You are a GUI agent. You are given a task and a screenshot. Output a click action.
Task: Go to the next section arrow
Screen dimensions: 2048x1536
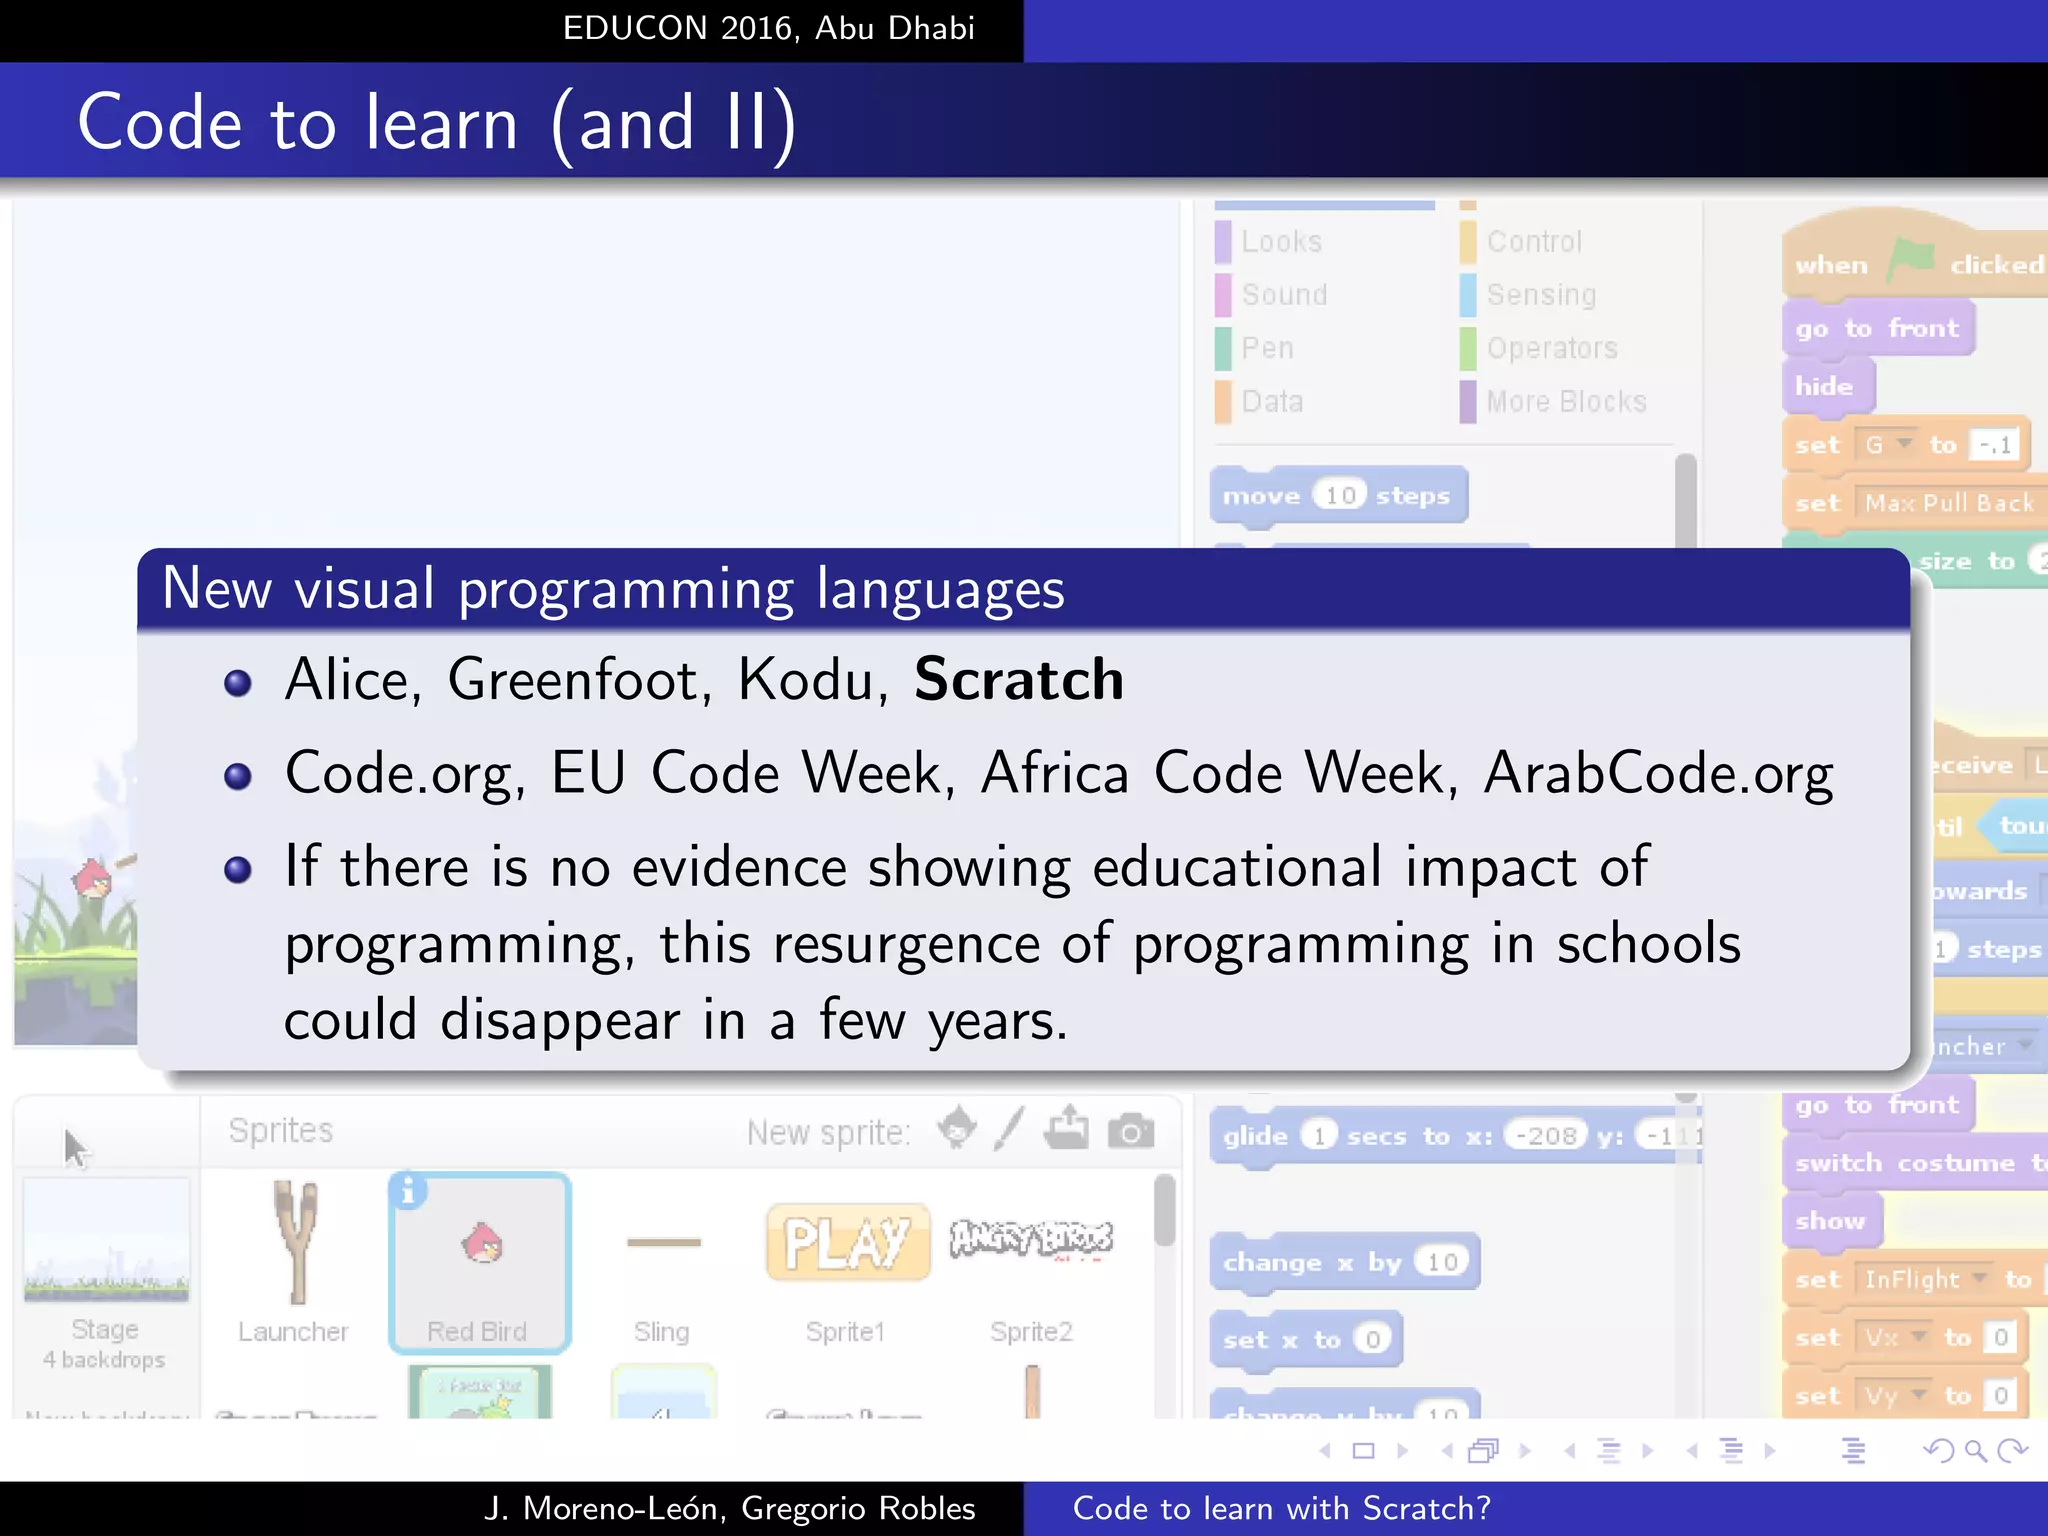click(1770, 1450)
